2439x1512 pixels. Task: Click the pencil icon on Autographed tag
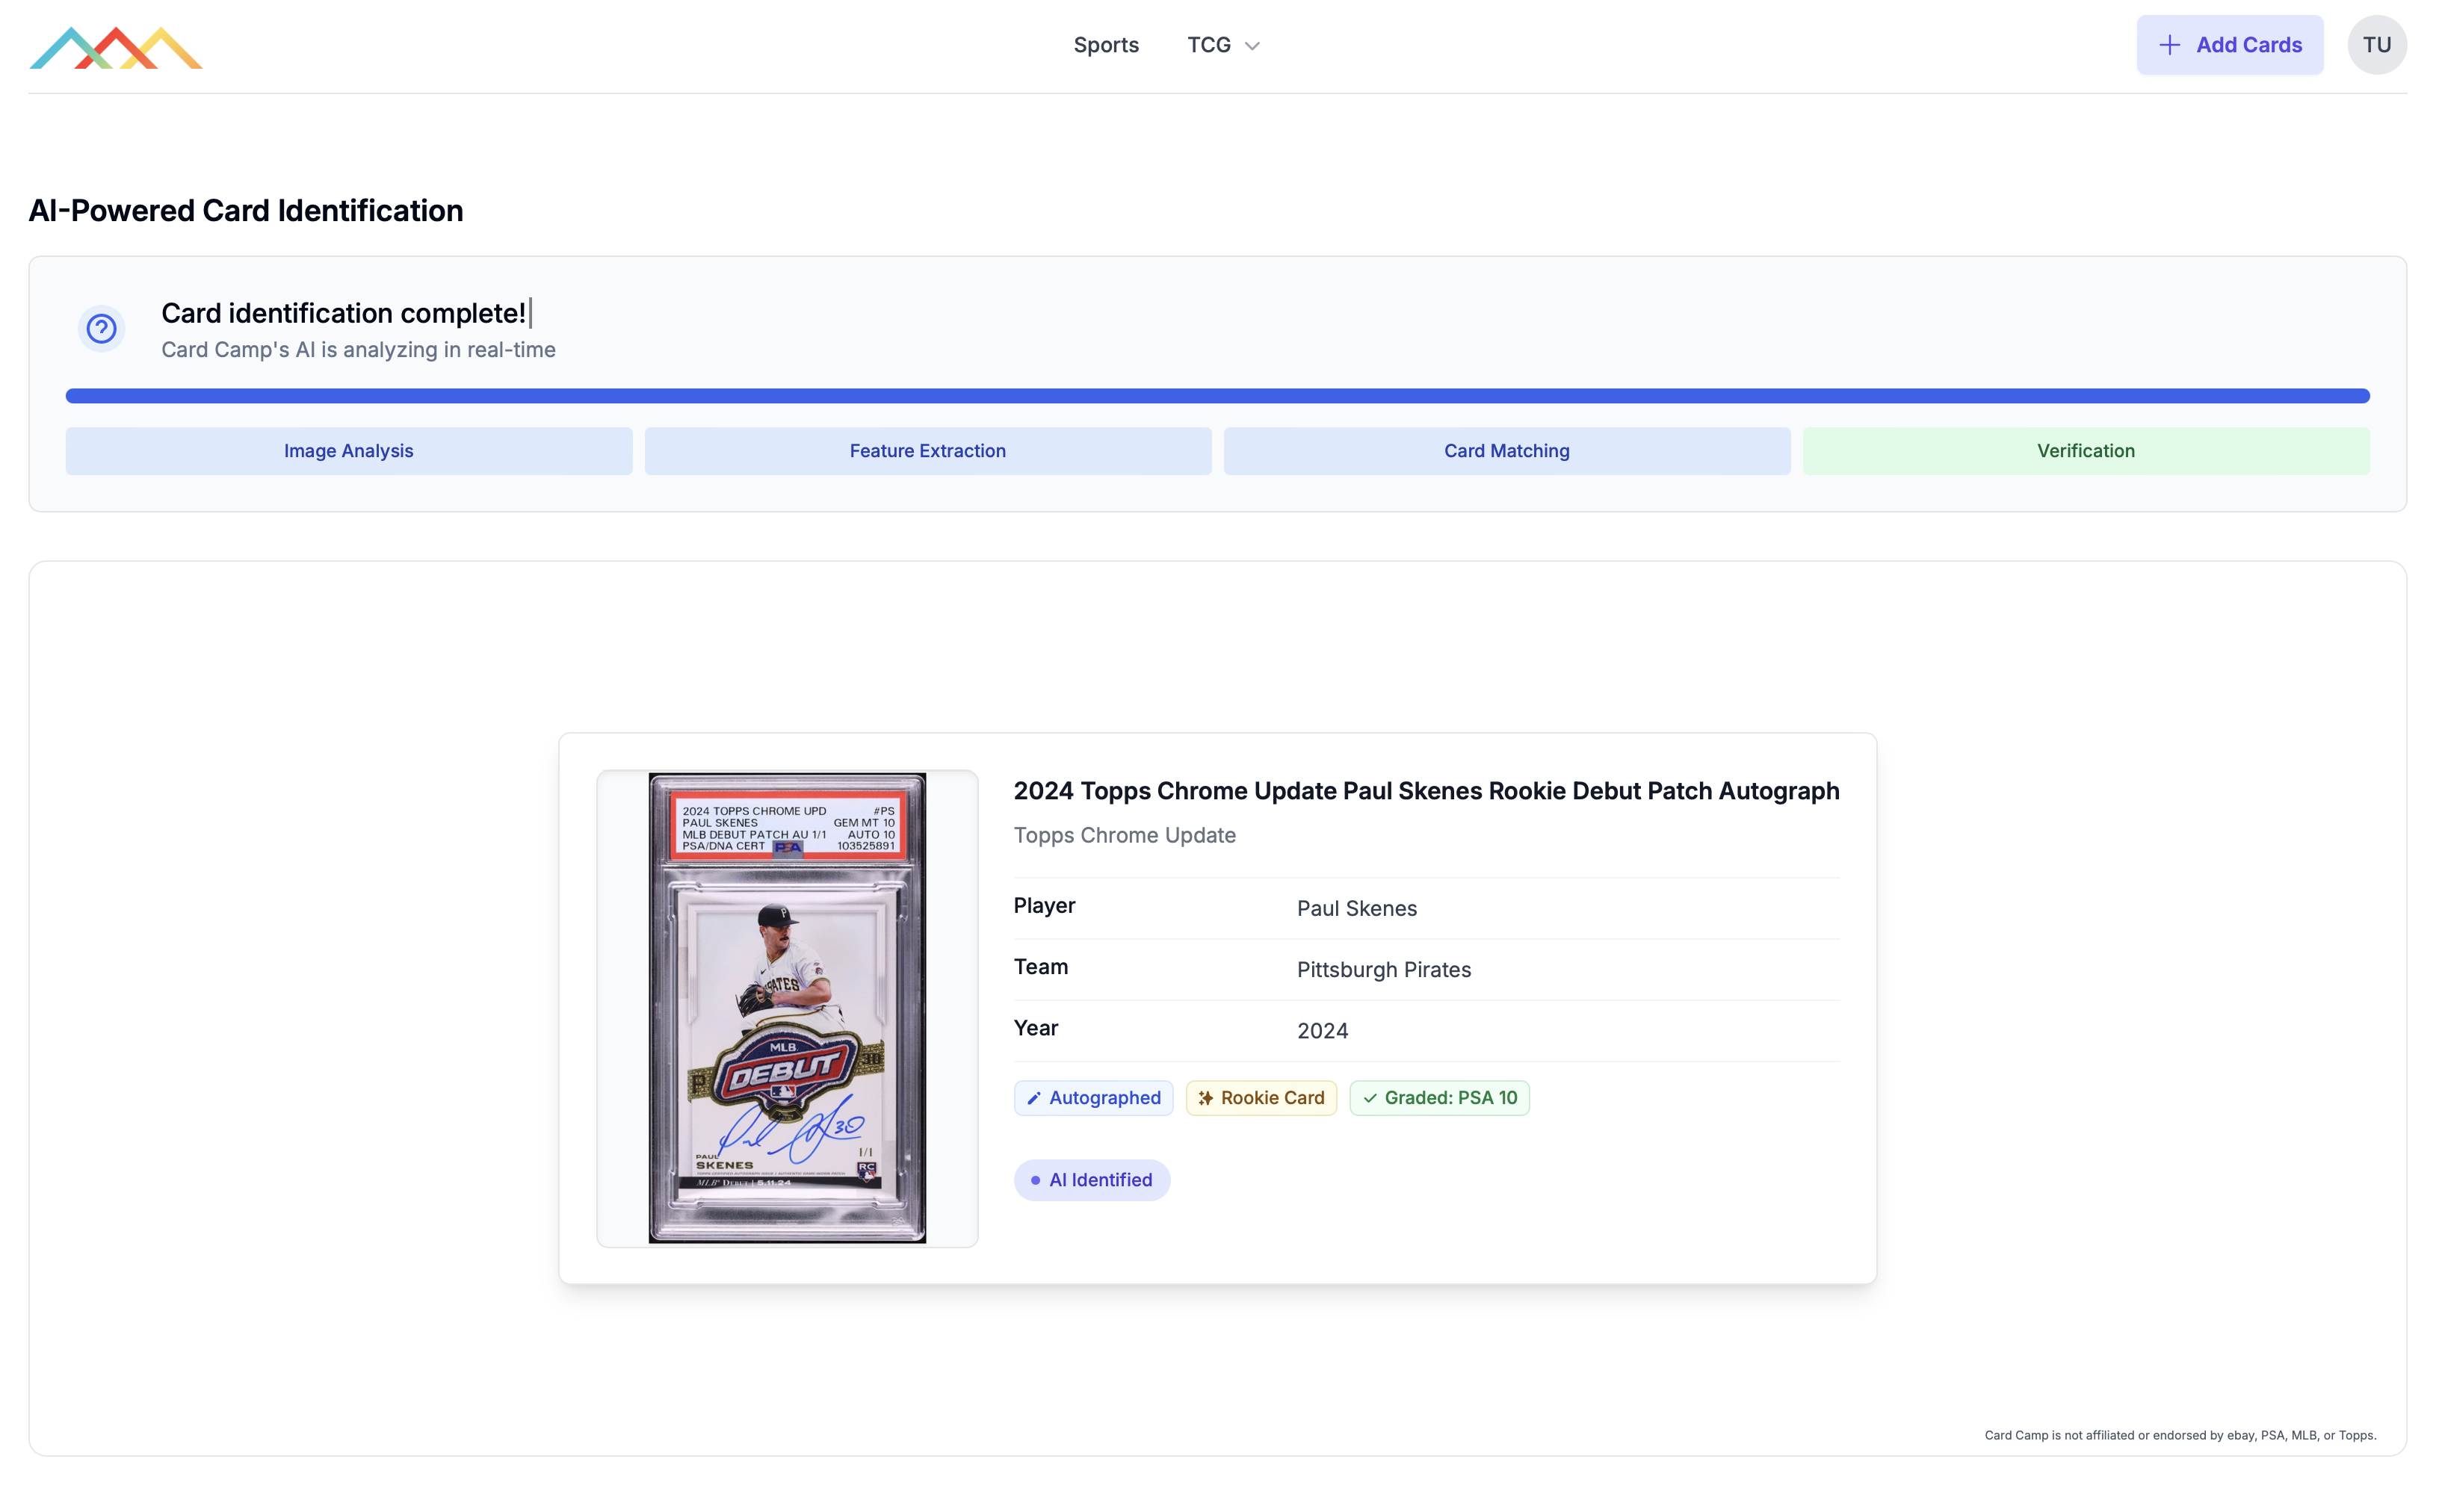[1034, 1098]
